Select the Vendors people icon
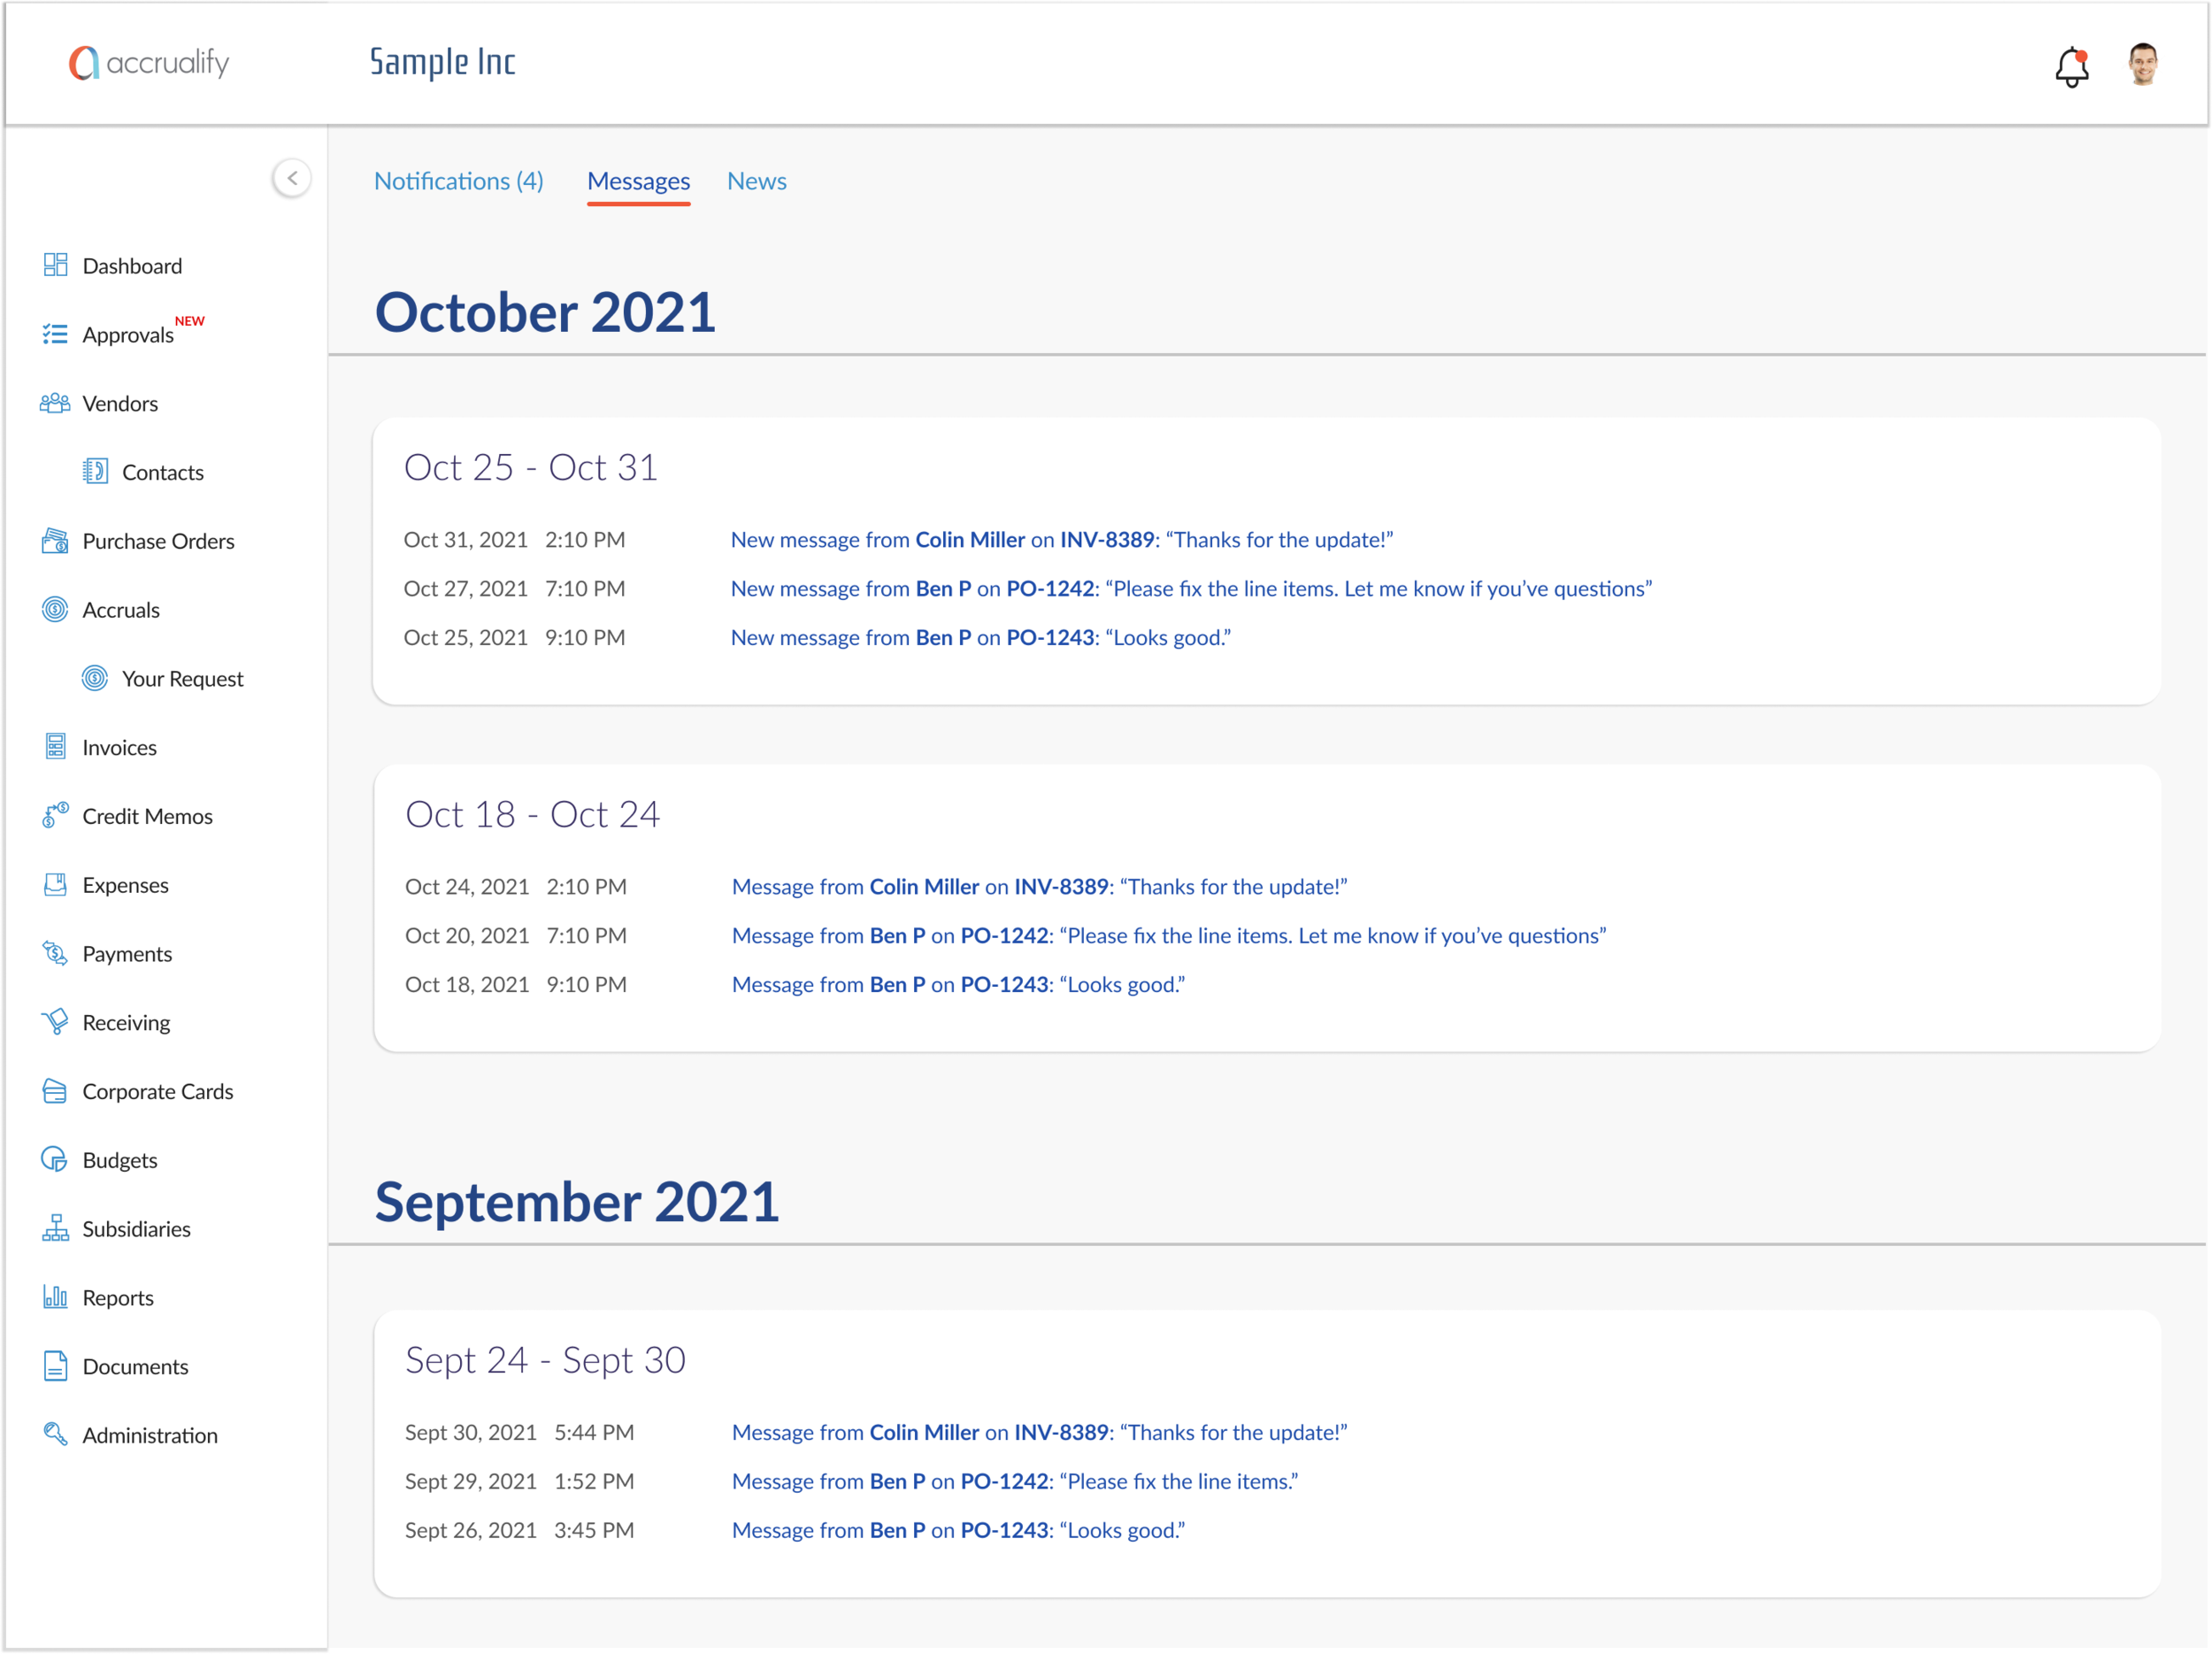Viewport: 2212px width, 1654px height. pos(55,403)
